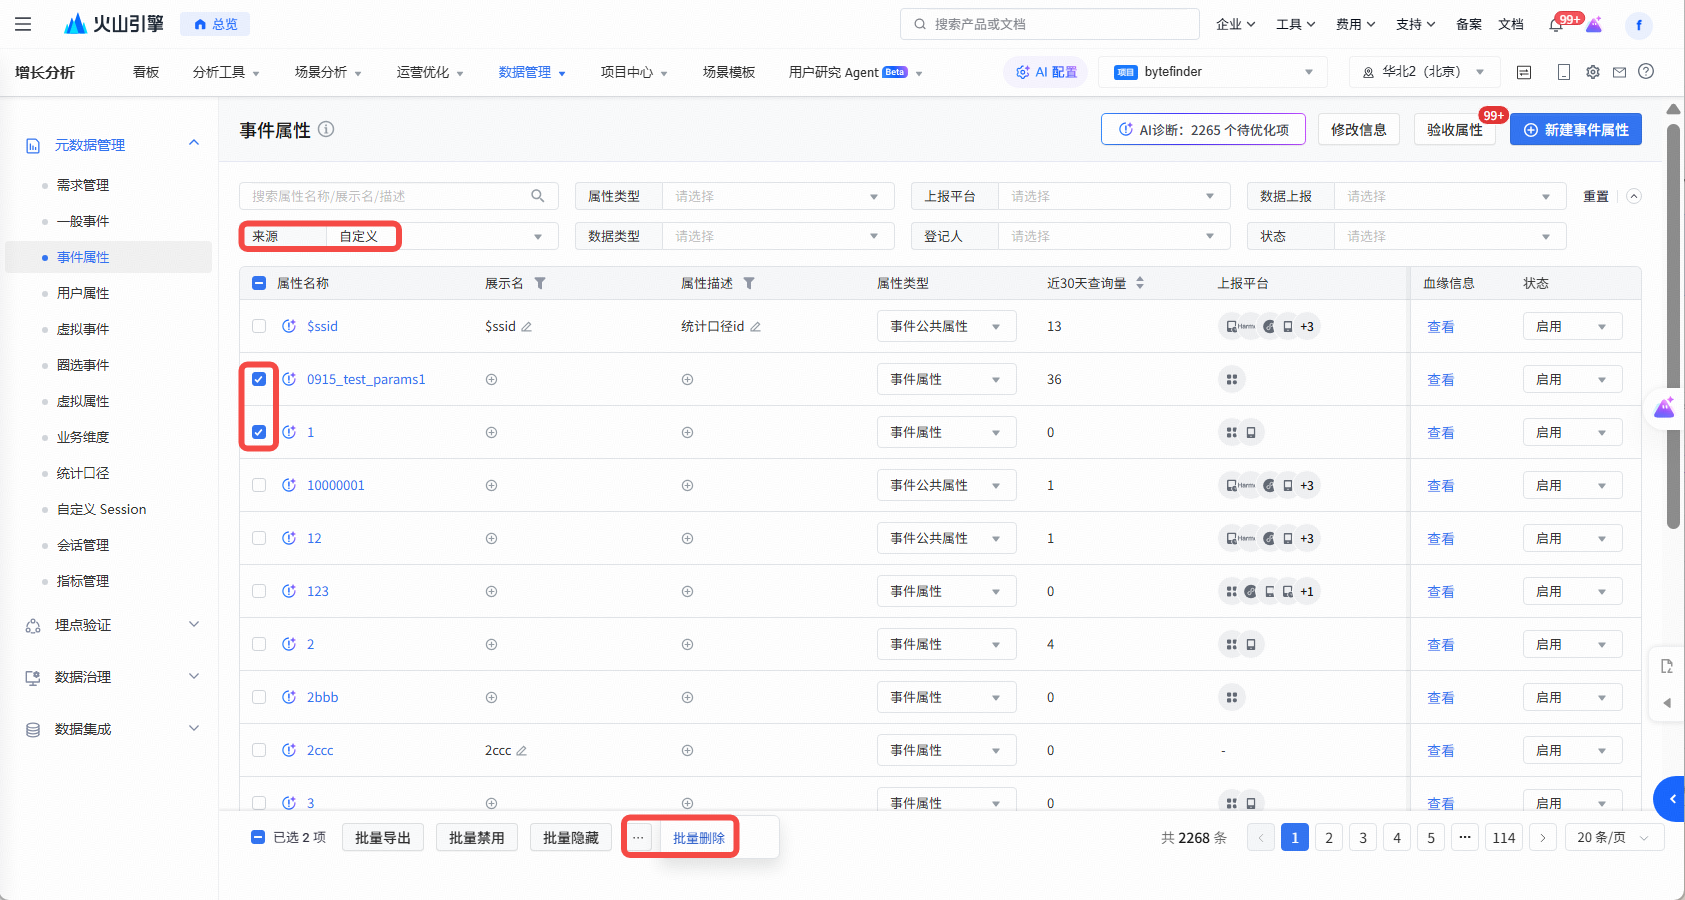This screenshot has height=900, width=1685.
Task: Click the settings gear icon in the navigation bar
Action: (x=1593, y=72)
